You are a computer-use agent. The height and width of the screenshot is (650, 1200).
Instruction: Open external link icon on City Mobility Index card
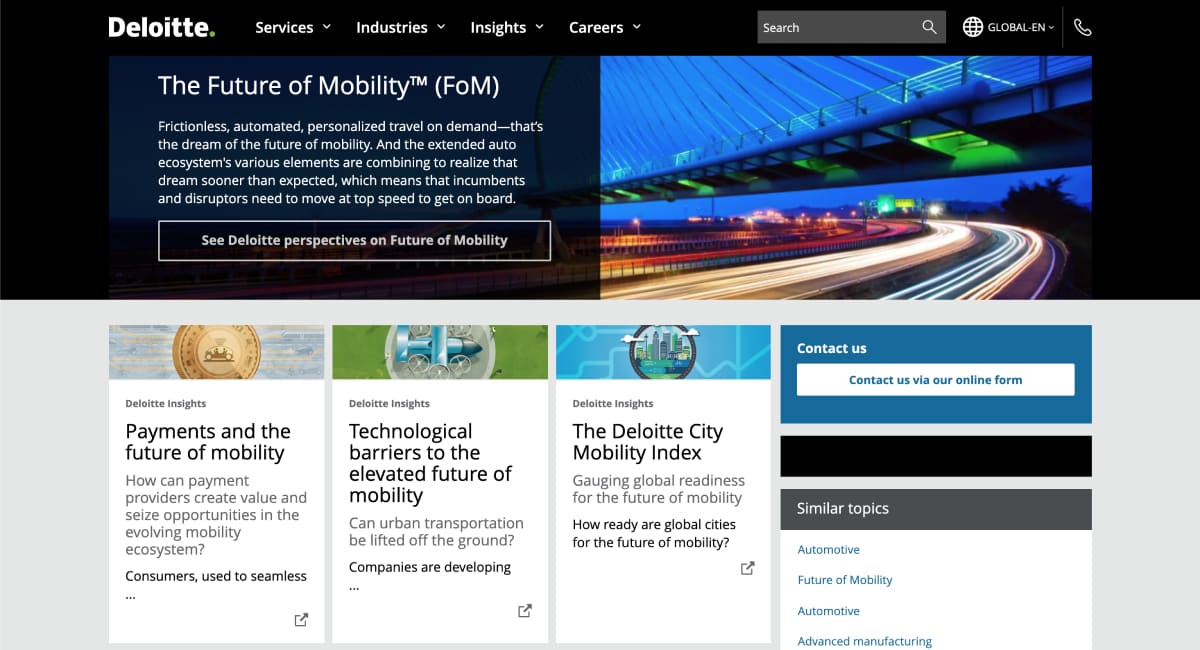(x=747, y=568)
